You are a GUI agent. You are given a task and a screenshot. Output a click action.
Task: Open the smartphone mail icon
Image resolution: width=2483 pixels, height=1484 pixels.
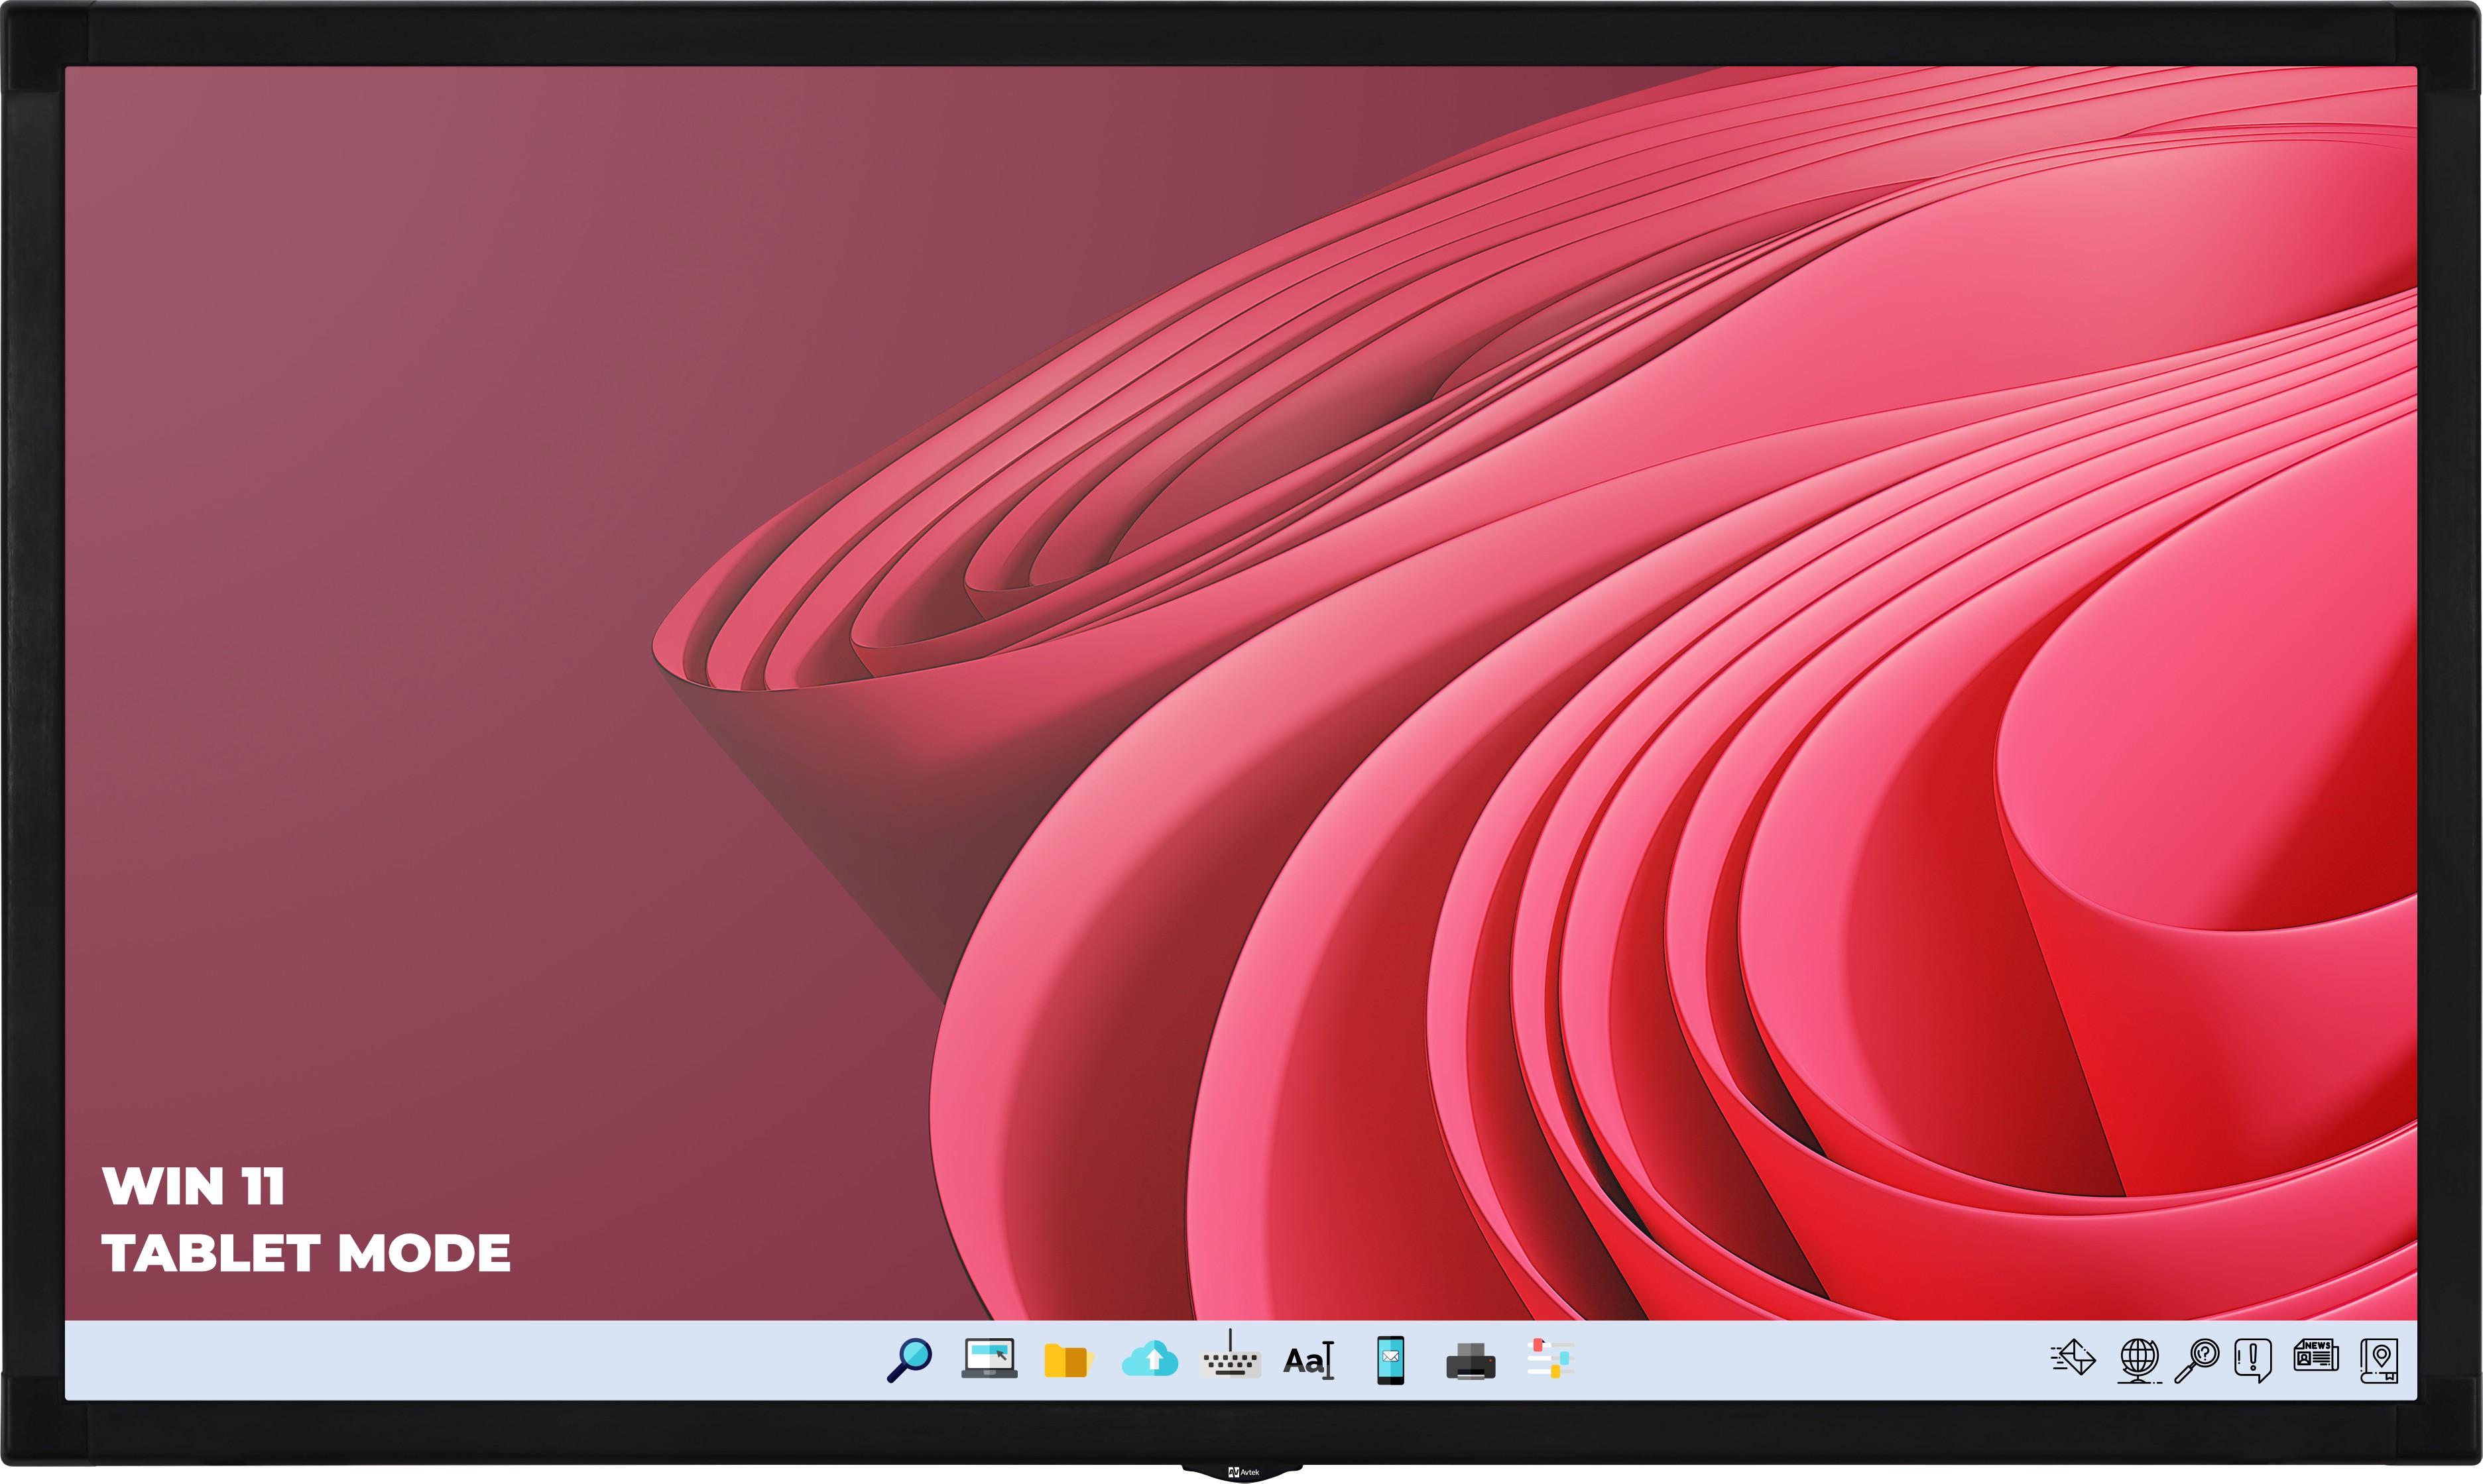(x=1390, y=1361)
